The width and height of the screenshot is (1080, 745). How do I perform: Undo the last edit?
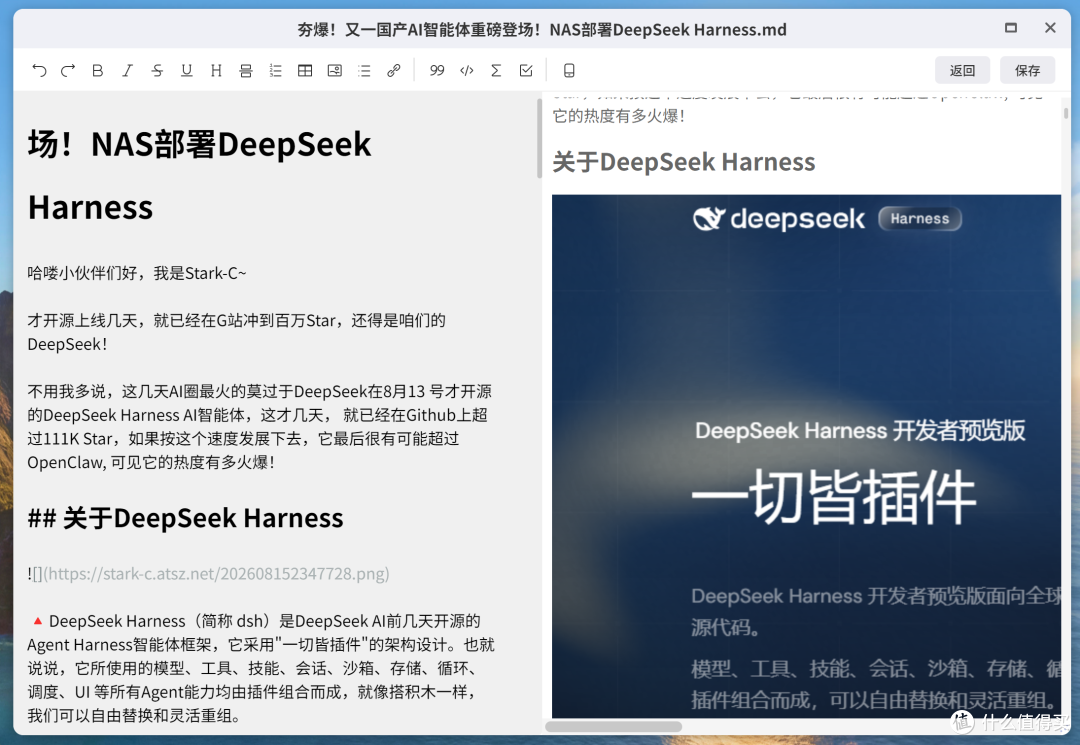pyautogui.click(x=39, y=70)
